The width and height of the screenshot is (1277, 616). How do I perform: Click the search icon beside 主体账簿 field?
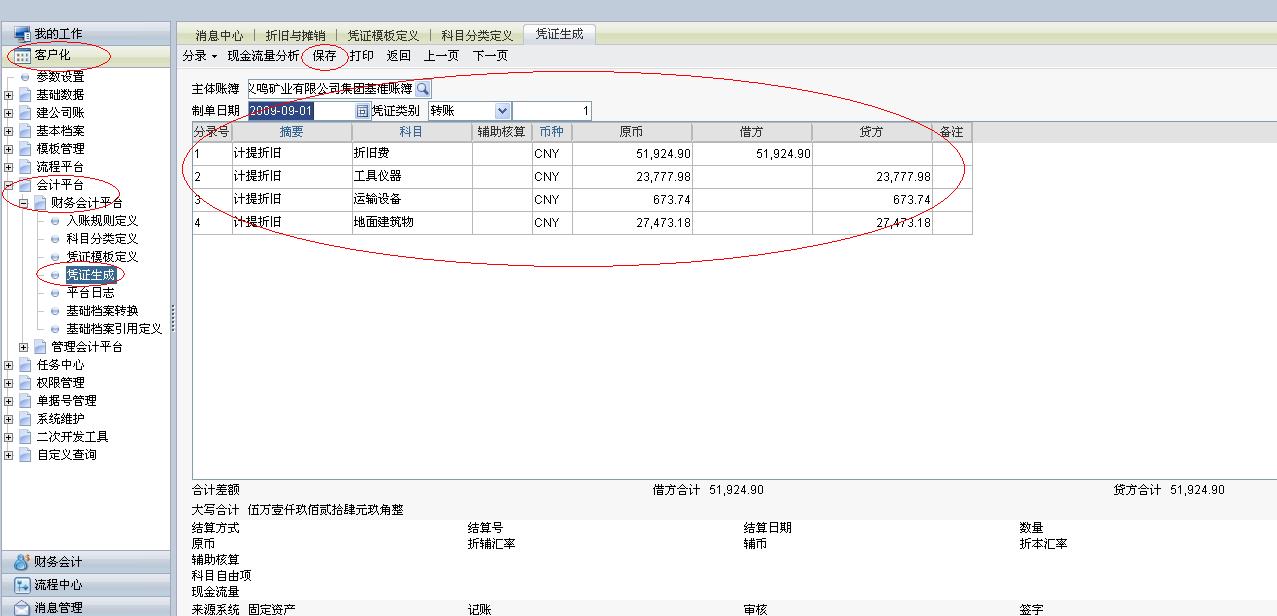tap(423, 89)
